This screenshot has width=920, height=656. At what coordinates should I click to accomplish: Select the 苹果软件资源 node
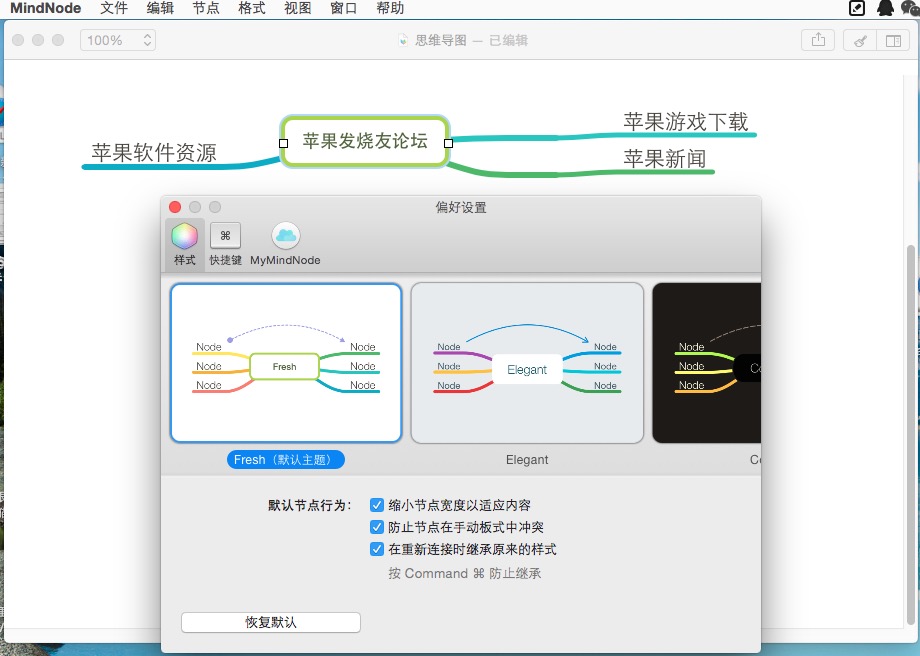[154, 153]
